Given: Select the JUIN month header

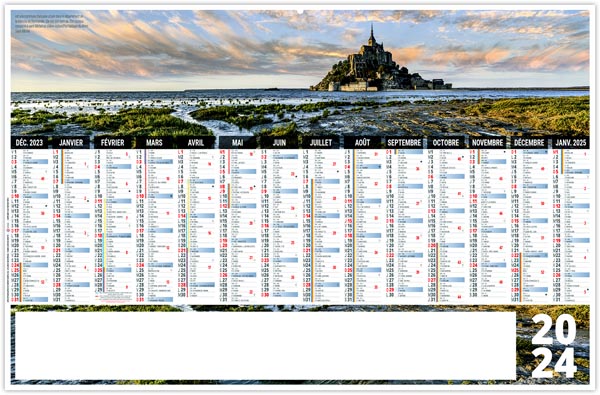Looking at the screenshot, I should click(x=279, y=143).
